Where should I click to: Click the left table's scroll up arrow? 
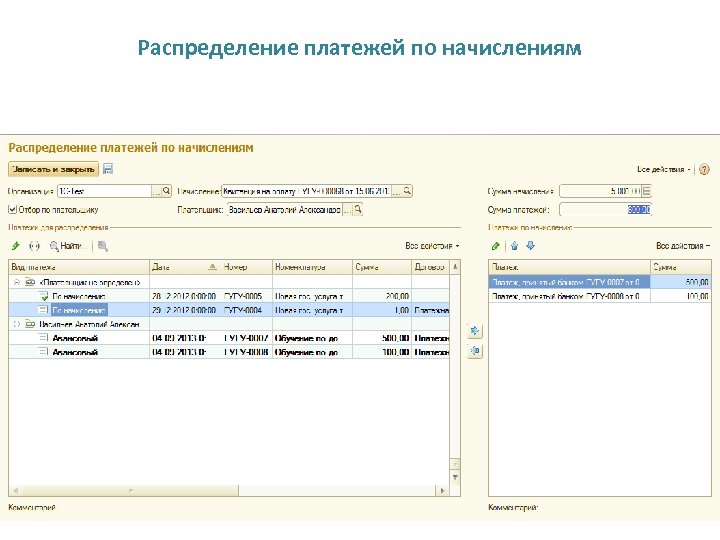point(455,267)
